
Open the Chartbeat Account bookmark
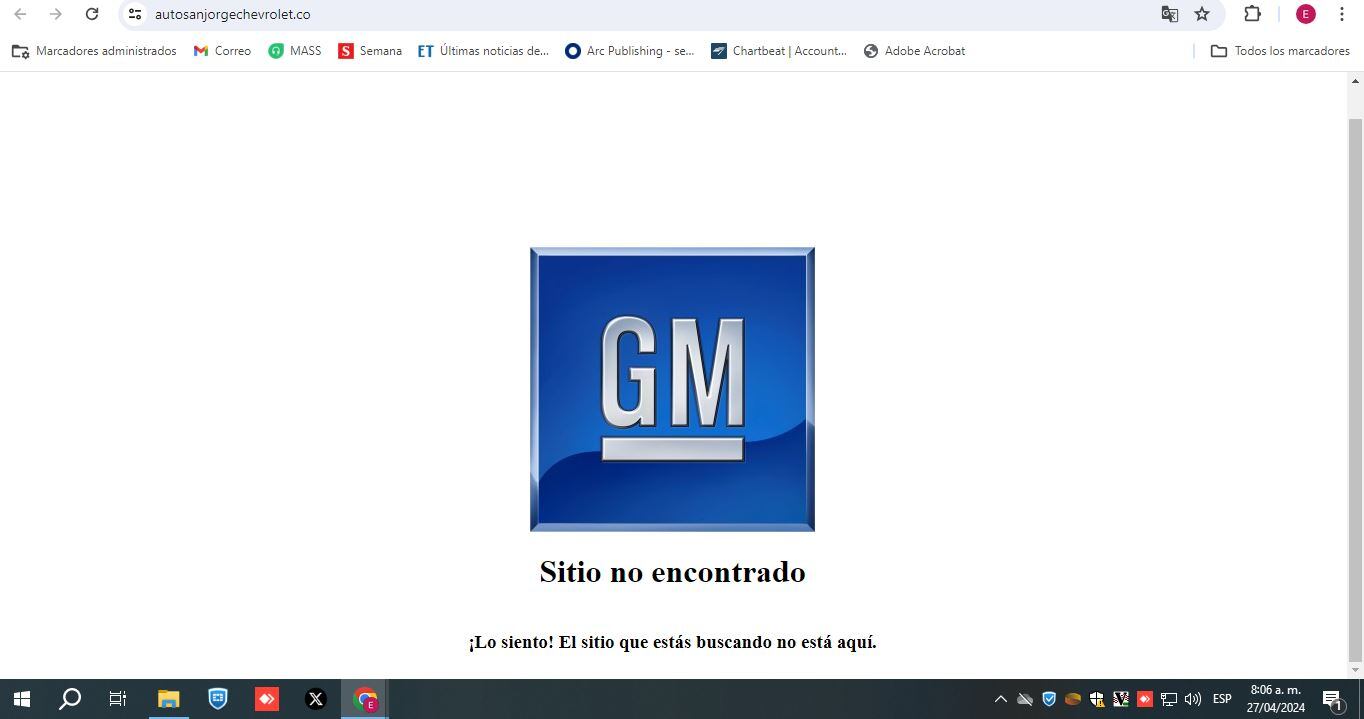778,50
